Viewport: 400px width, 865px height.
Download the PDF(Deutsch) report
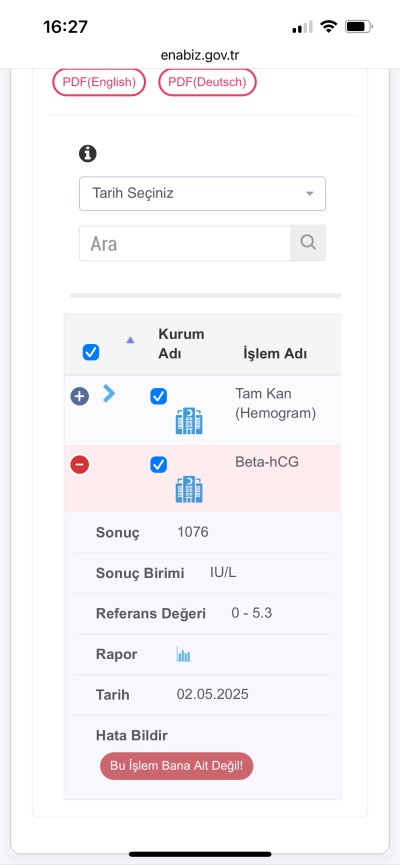(x=207, y=82)
